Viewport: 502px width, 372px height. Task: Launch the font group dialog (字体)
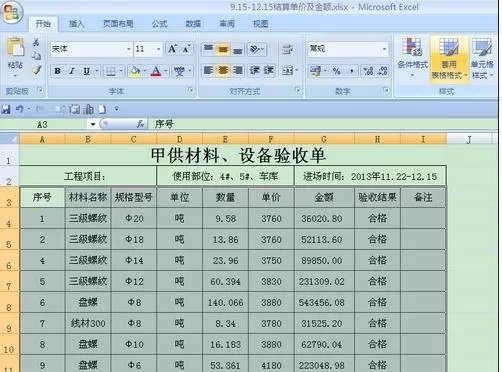[x=191, y=90]
